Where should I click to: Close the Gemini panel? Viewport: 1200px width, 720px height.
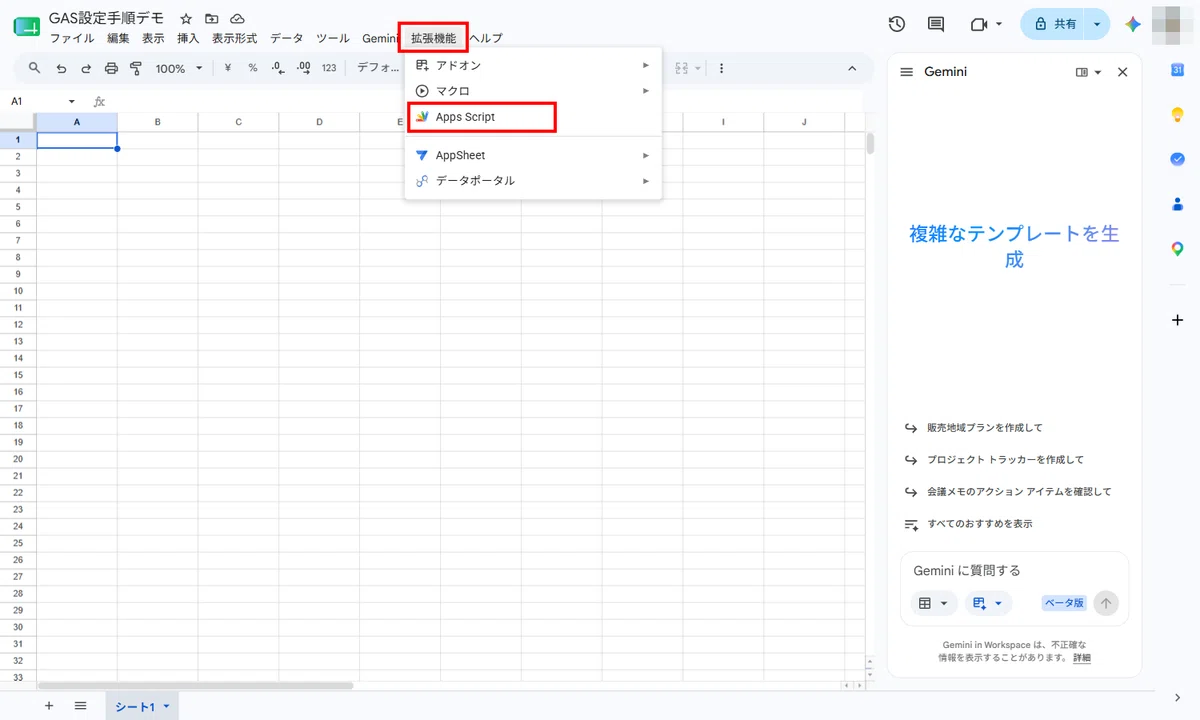(1122, 72)
